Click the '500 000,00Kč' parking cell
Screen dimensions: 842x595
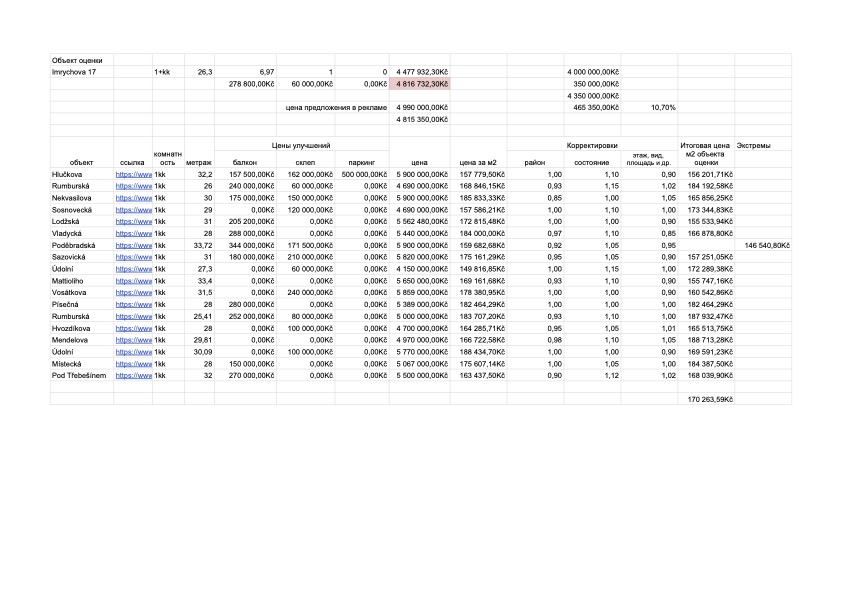(364, 175)
